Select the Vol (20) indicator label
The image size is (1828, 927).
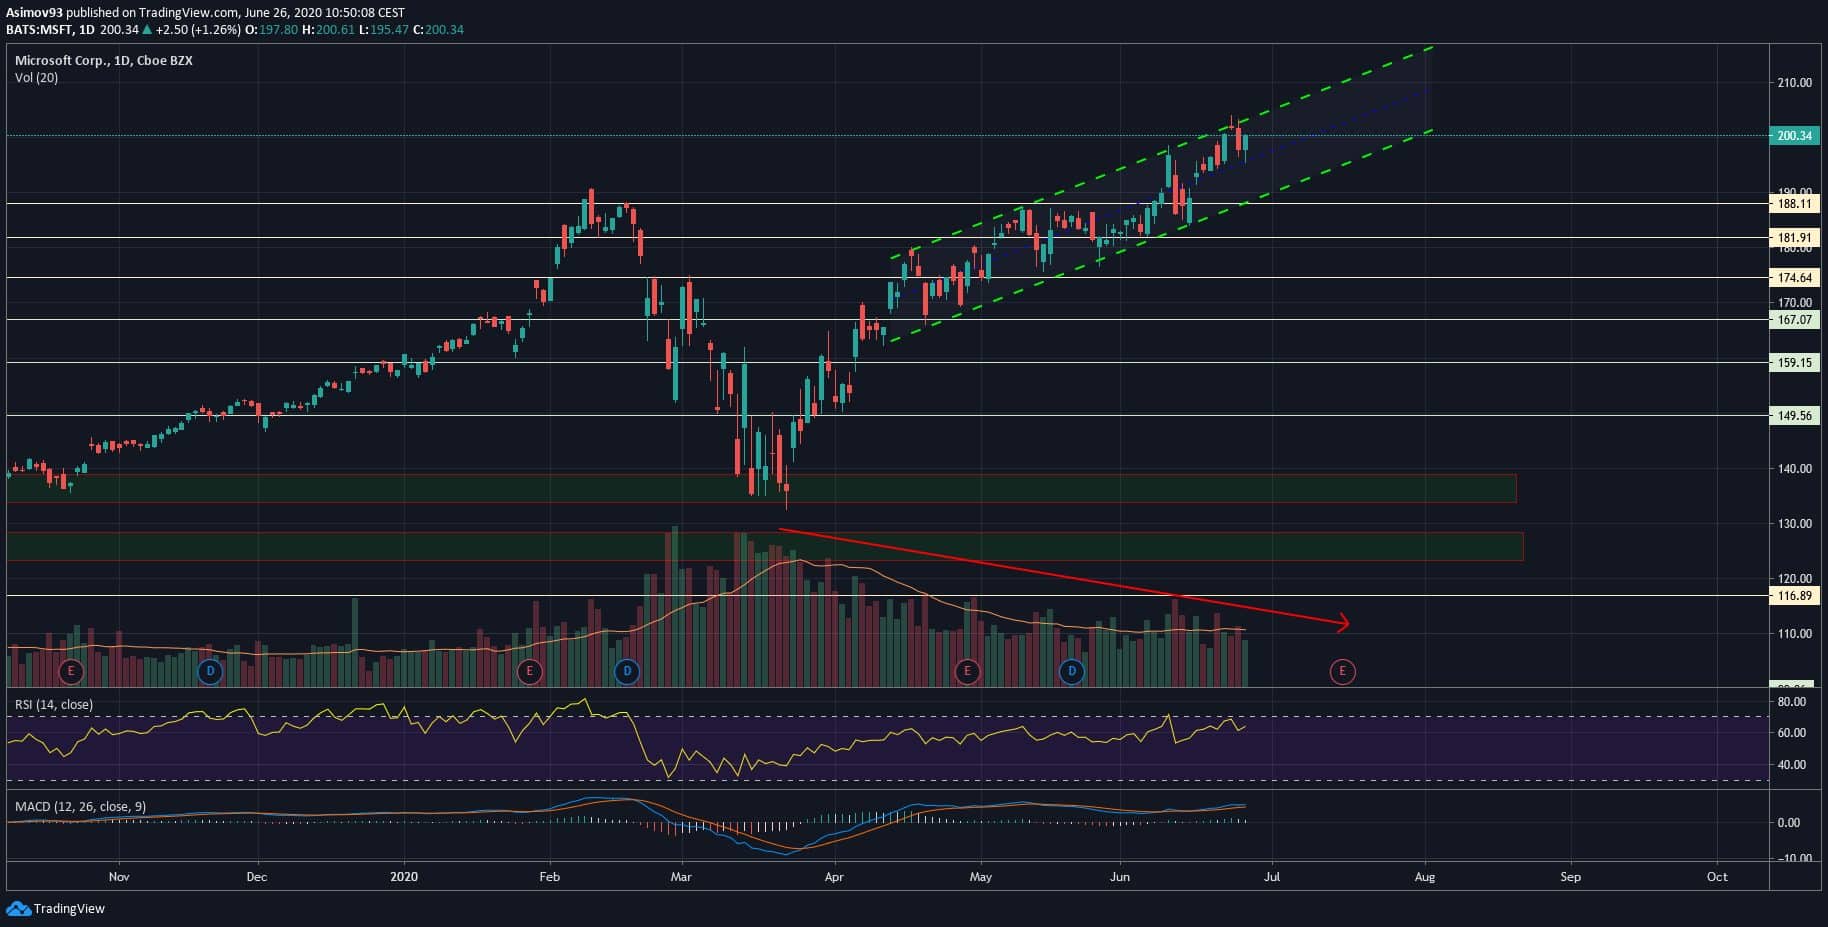coord(36,78)
